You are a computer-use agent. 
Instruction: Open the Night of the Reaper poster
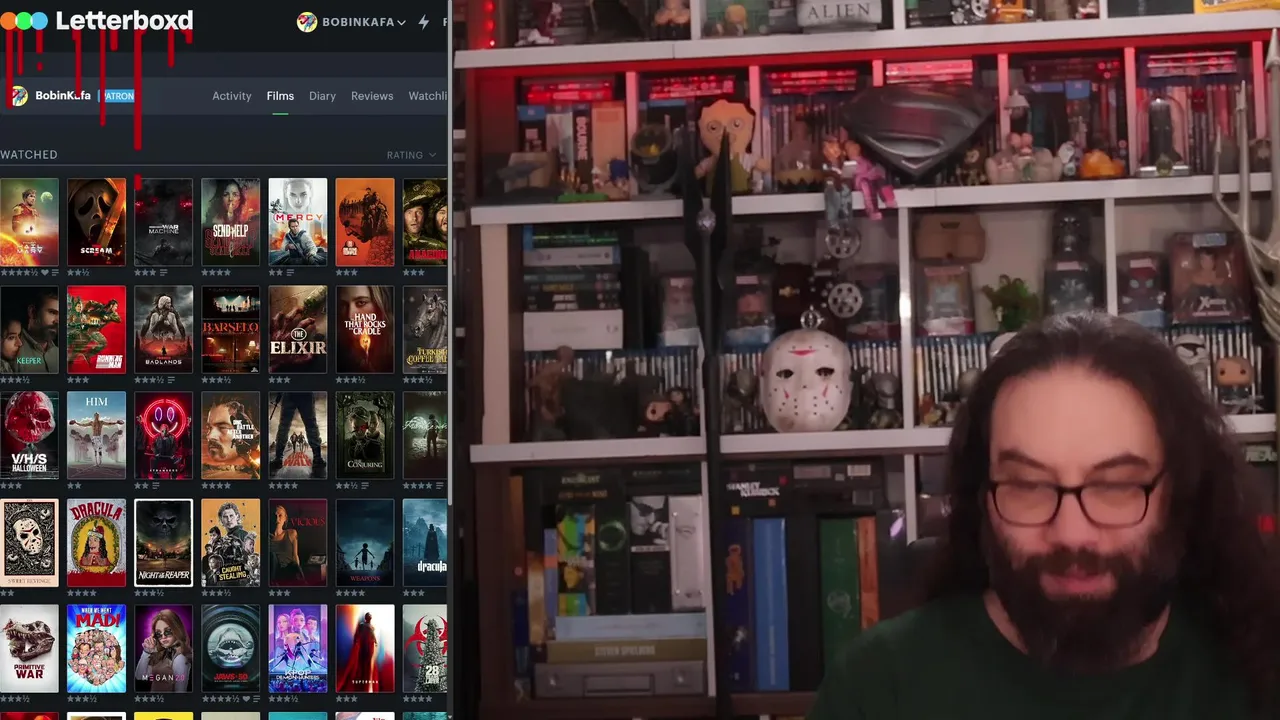164,543
